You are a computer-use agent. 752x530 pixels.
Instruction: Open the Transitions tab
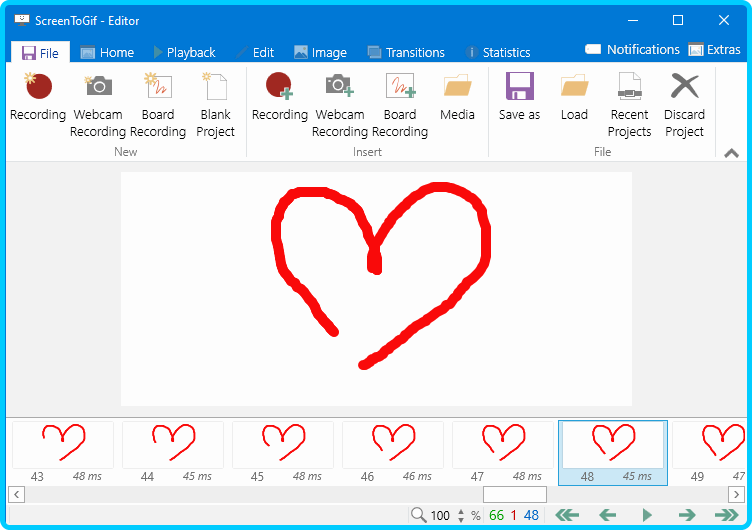point(406,52)
